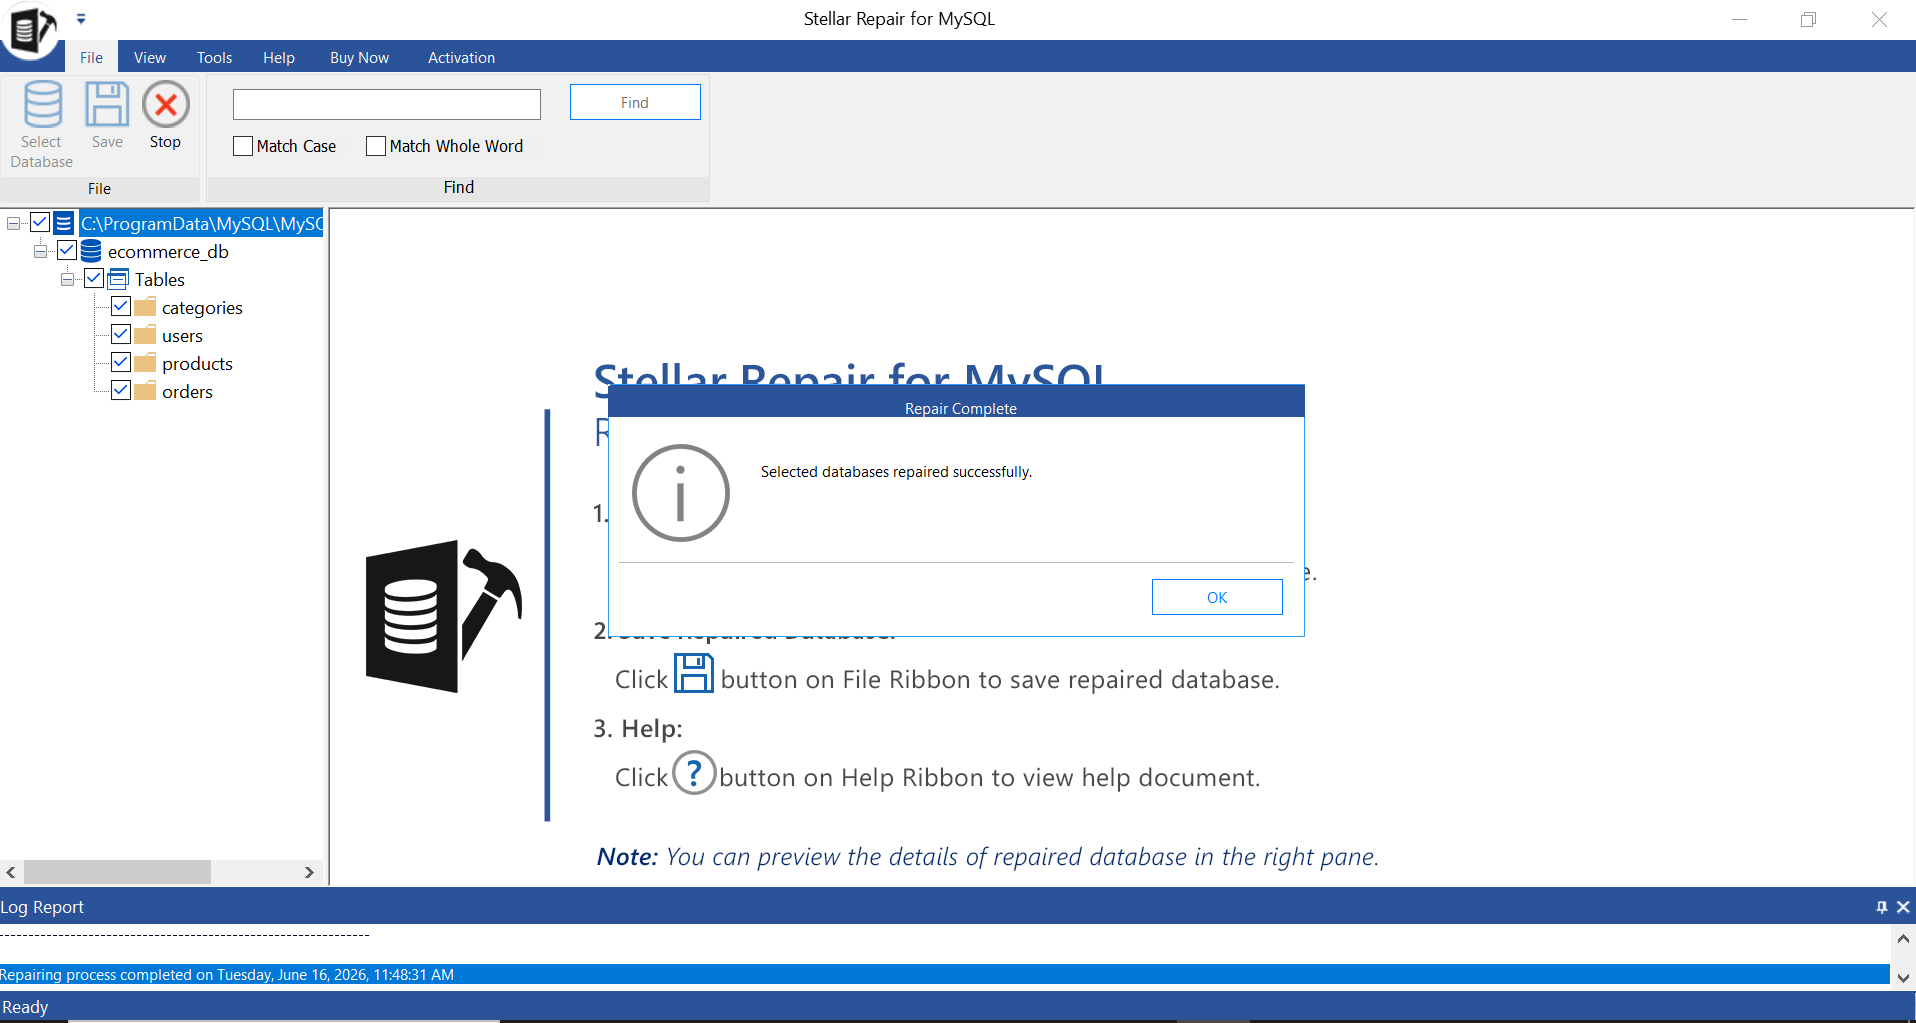Collapse the ecommerce_db tree node

(40, 251)
